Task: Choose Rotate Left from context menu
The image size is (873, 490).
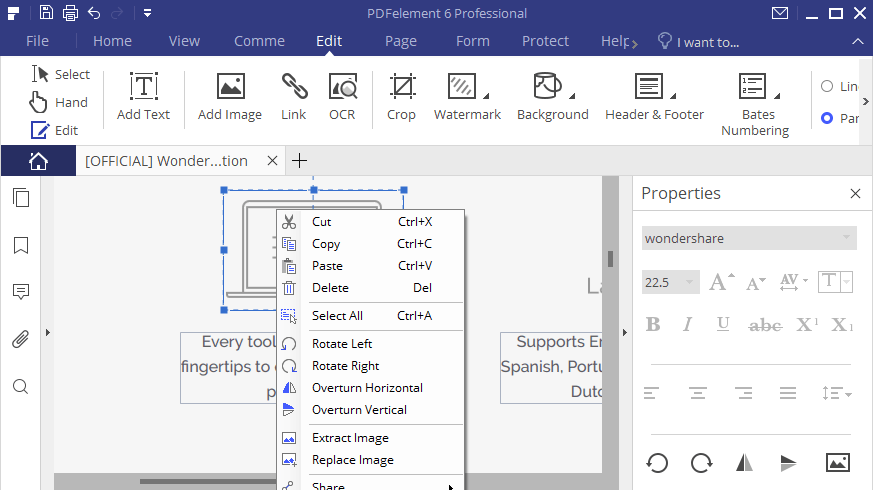Action: [370, 344]
